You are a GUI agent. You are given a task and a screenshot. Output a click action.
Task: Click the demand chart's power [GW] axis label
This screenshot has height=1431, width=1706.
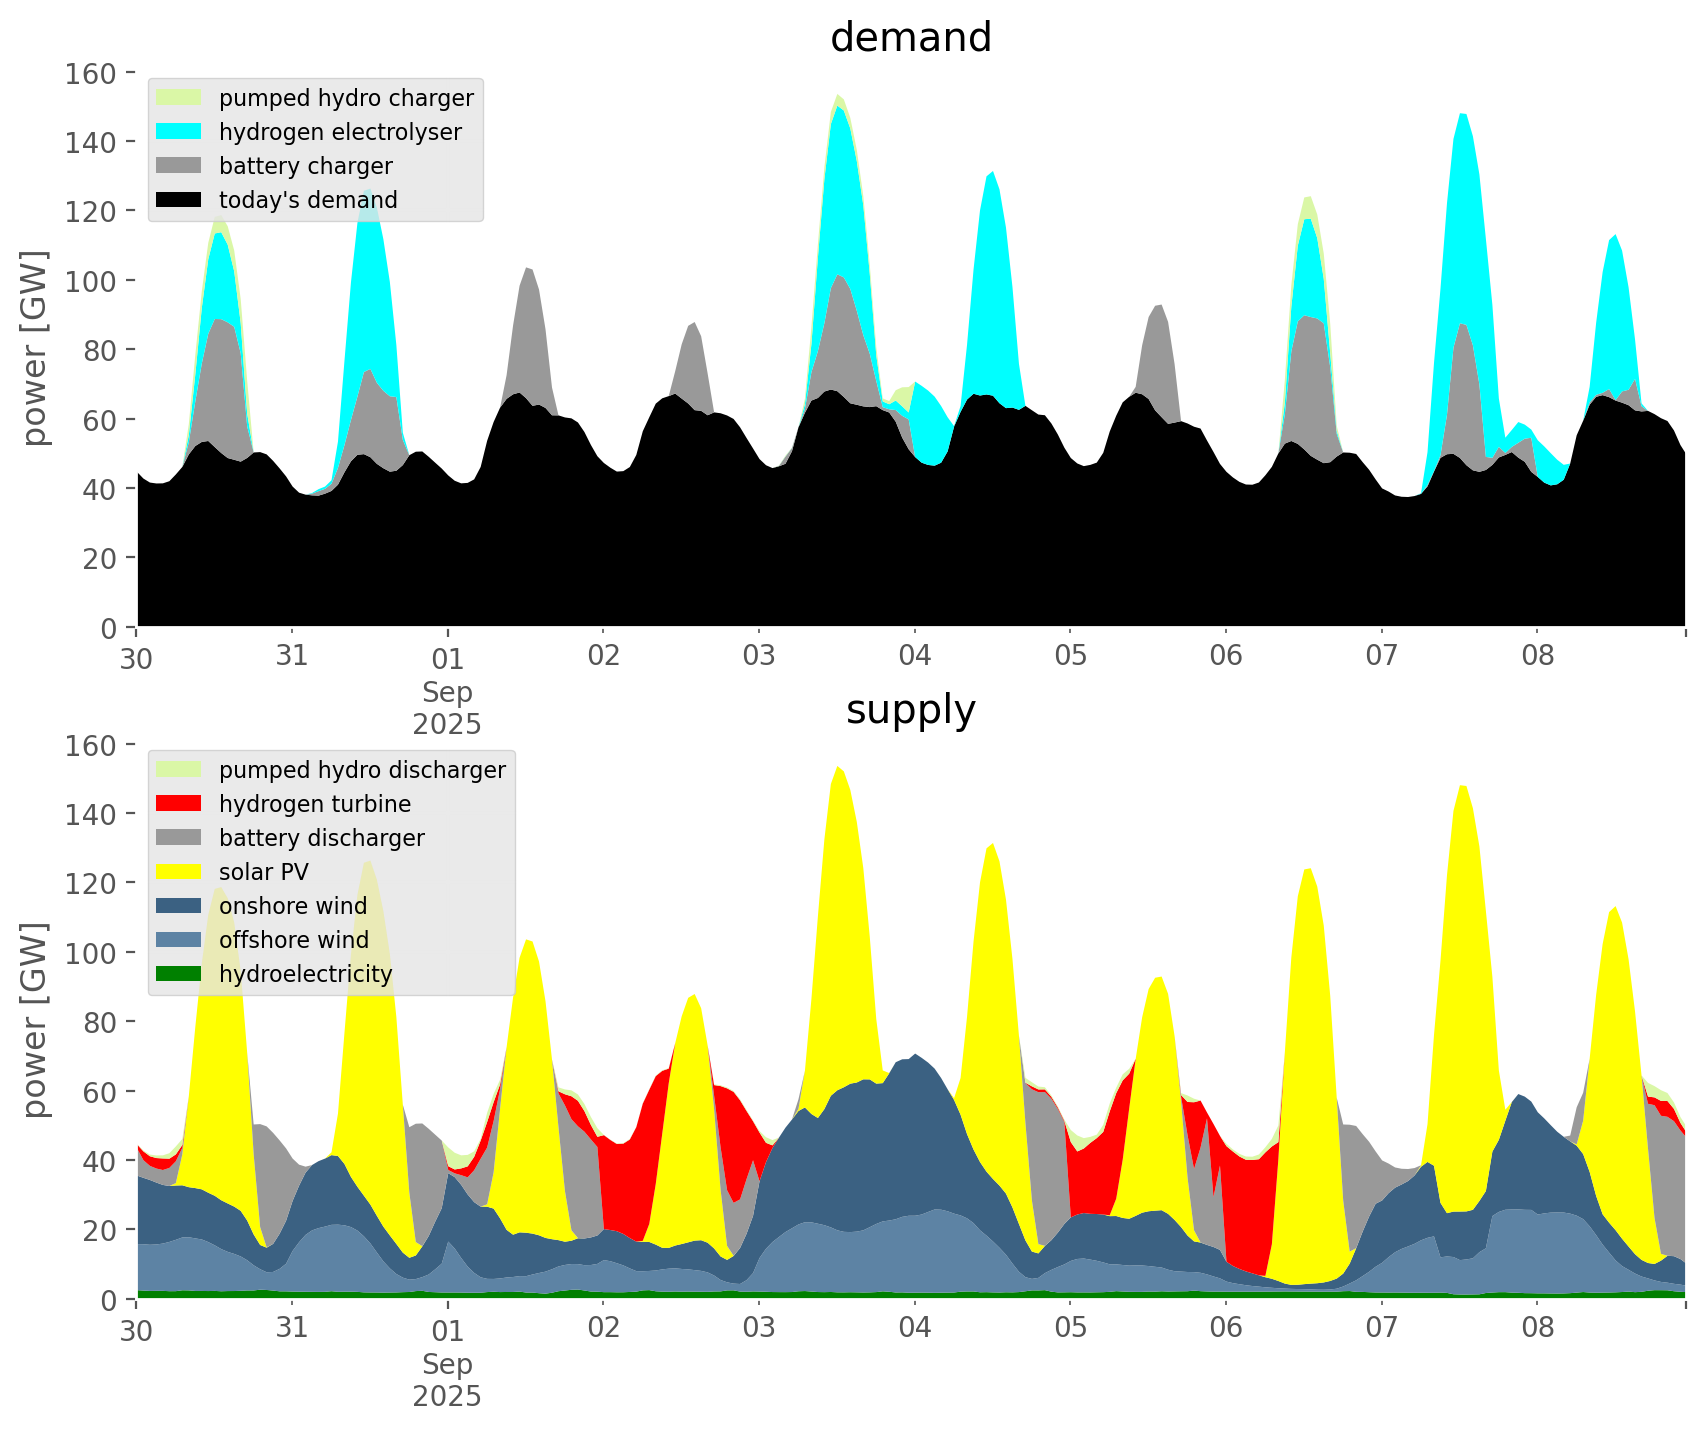tap(35, 348)
